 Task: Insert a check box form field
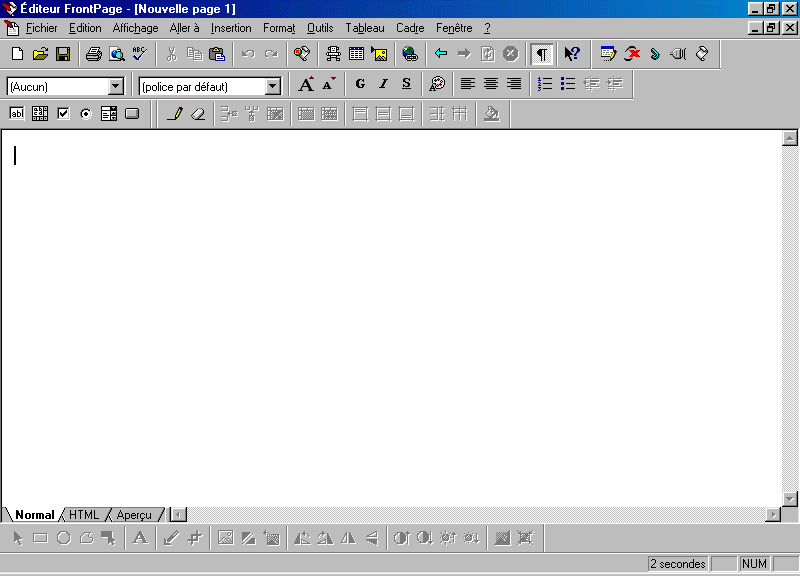63,114
